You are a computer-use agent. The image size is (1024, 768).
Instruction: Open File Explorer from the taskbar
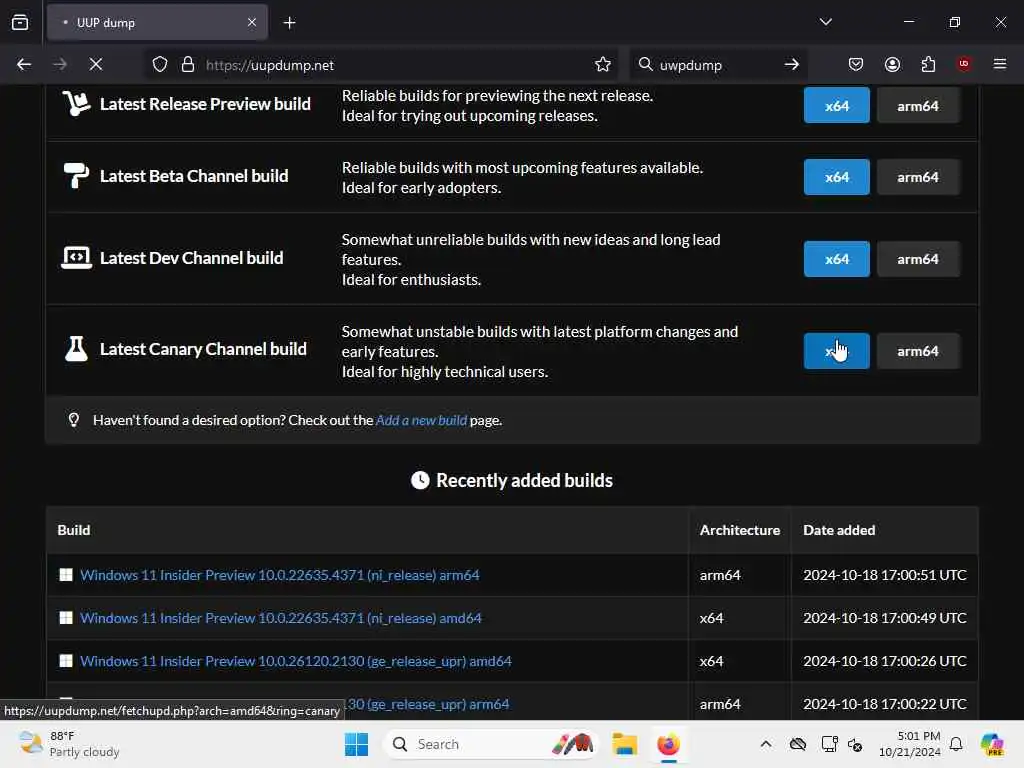tap(624, 744)
